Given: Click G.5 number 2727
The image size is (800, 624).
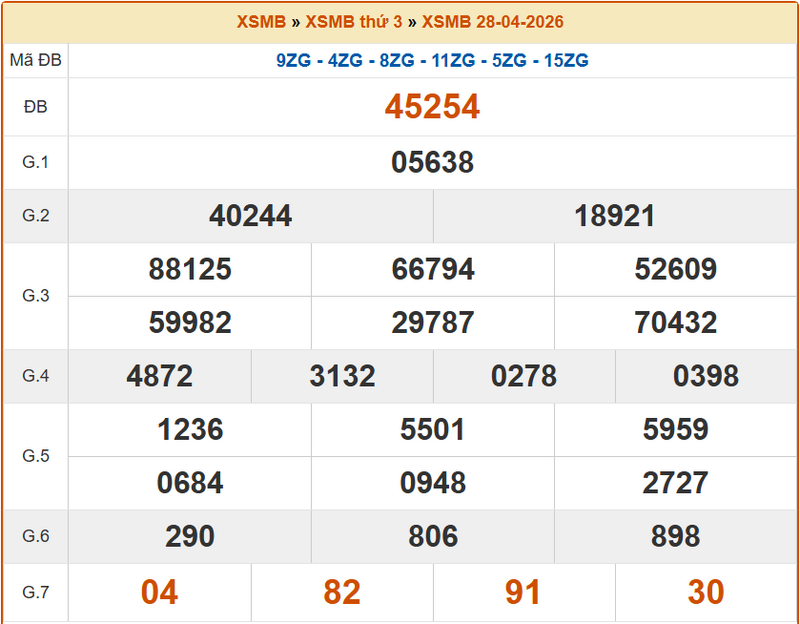Looking at the screenshot, I should click(676, 483).
